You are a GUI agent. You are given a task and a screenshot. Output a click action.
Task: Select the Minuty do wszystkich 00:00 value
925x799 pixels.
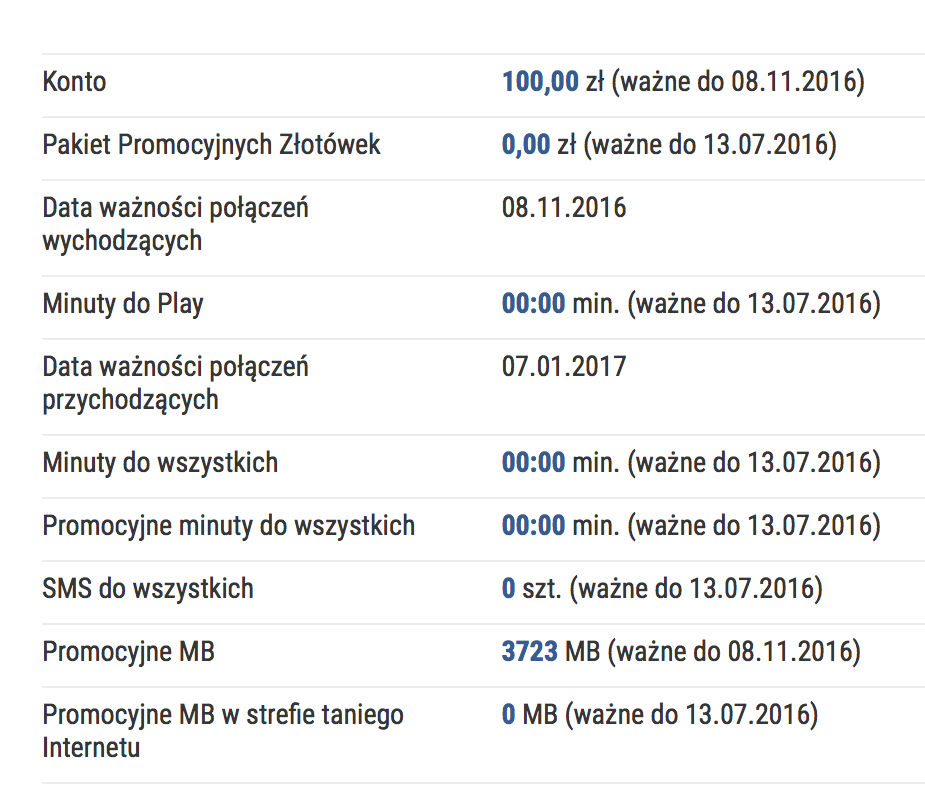[534, 463]
